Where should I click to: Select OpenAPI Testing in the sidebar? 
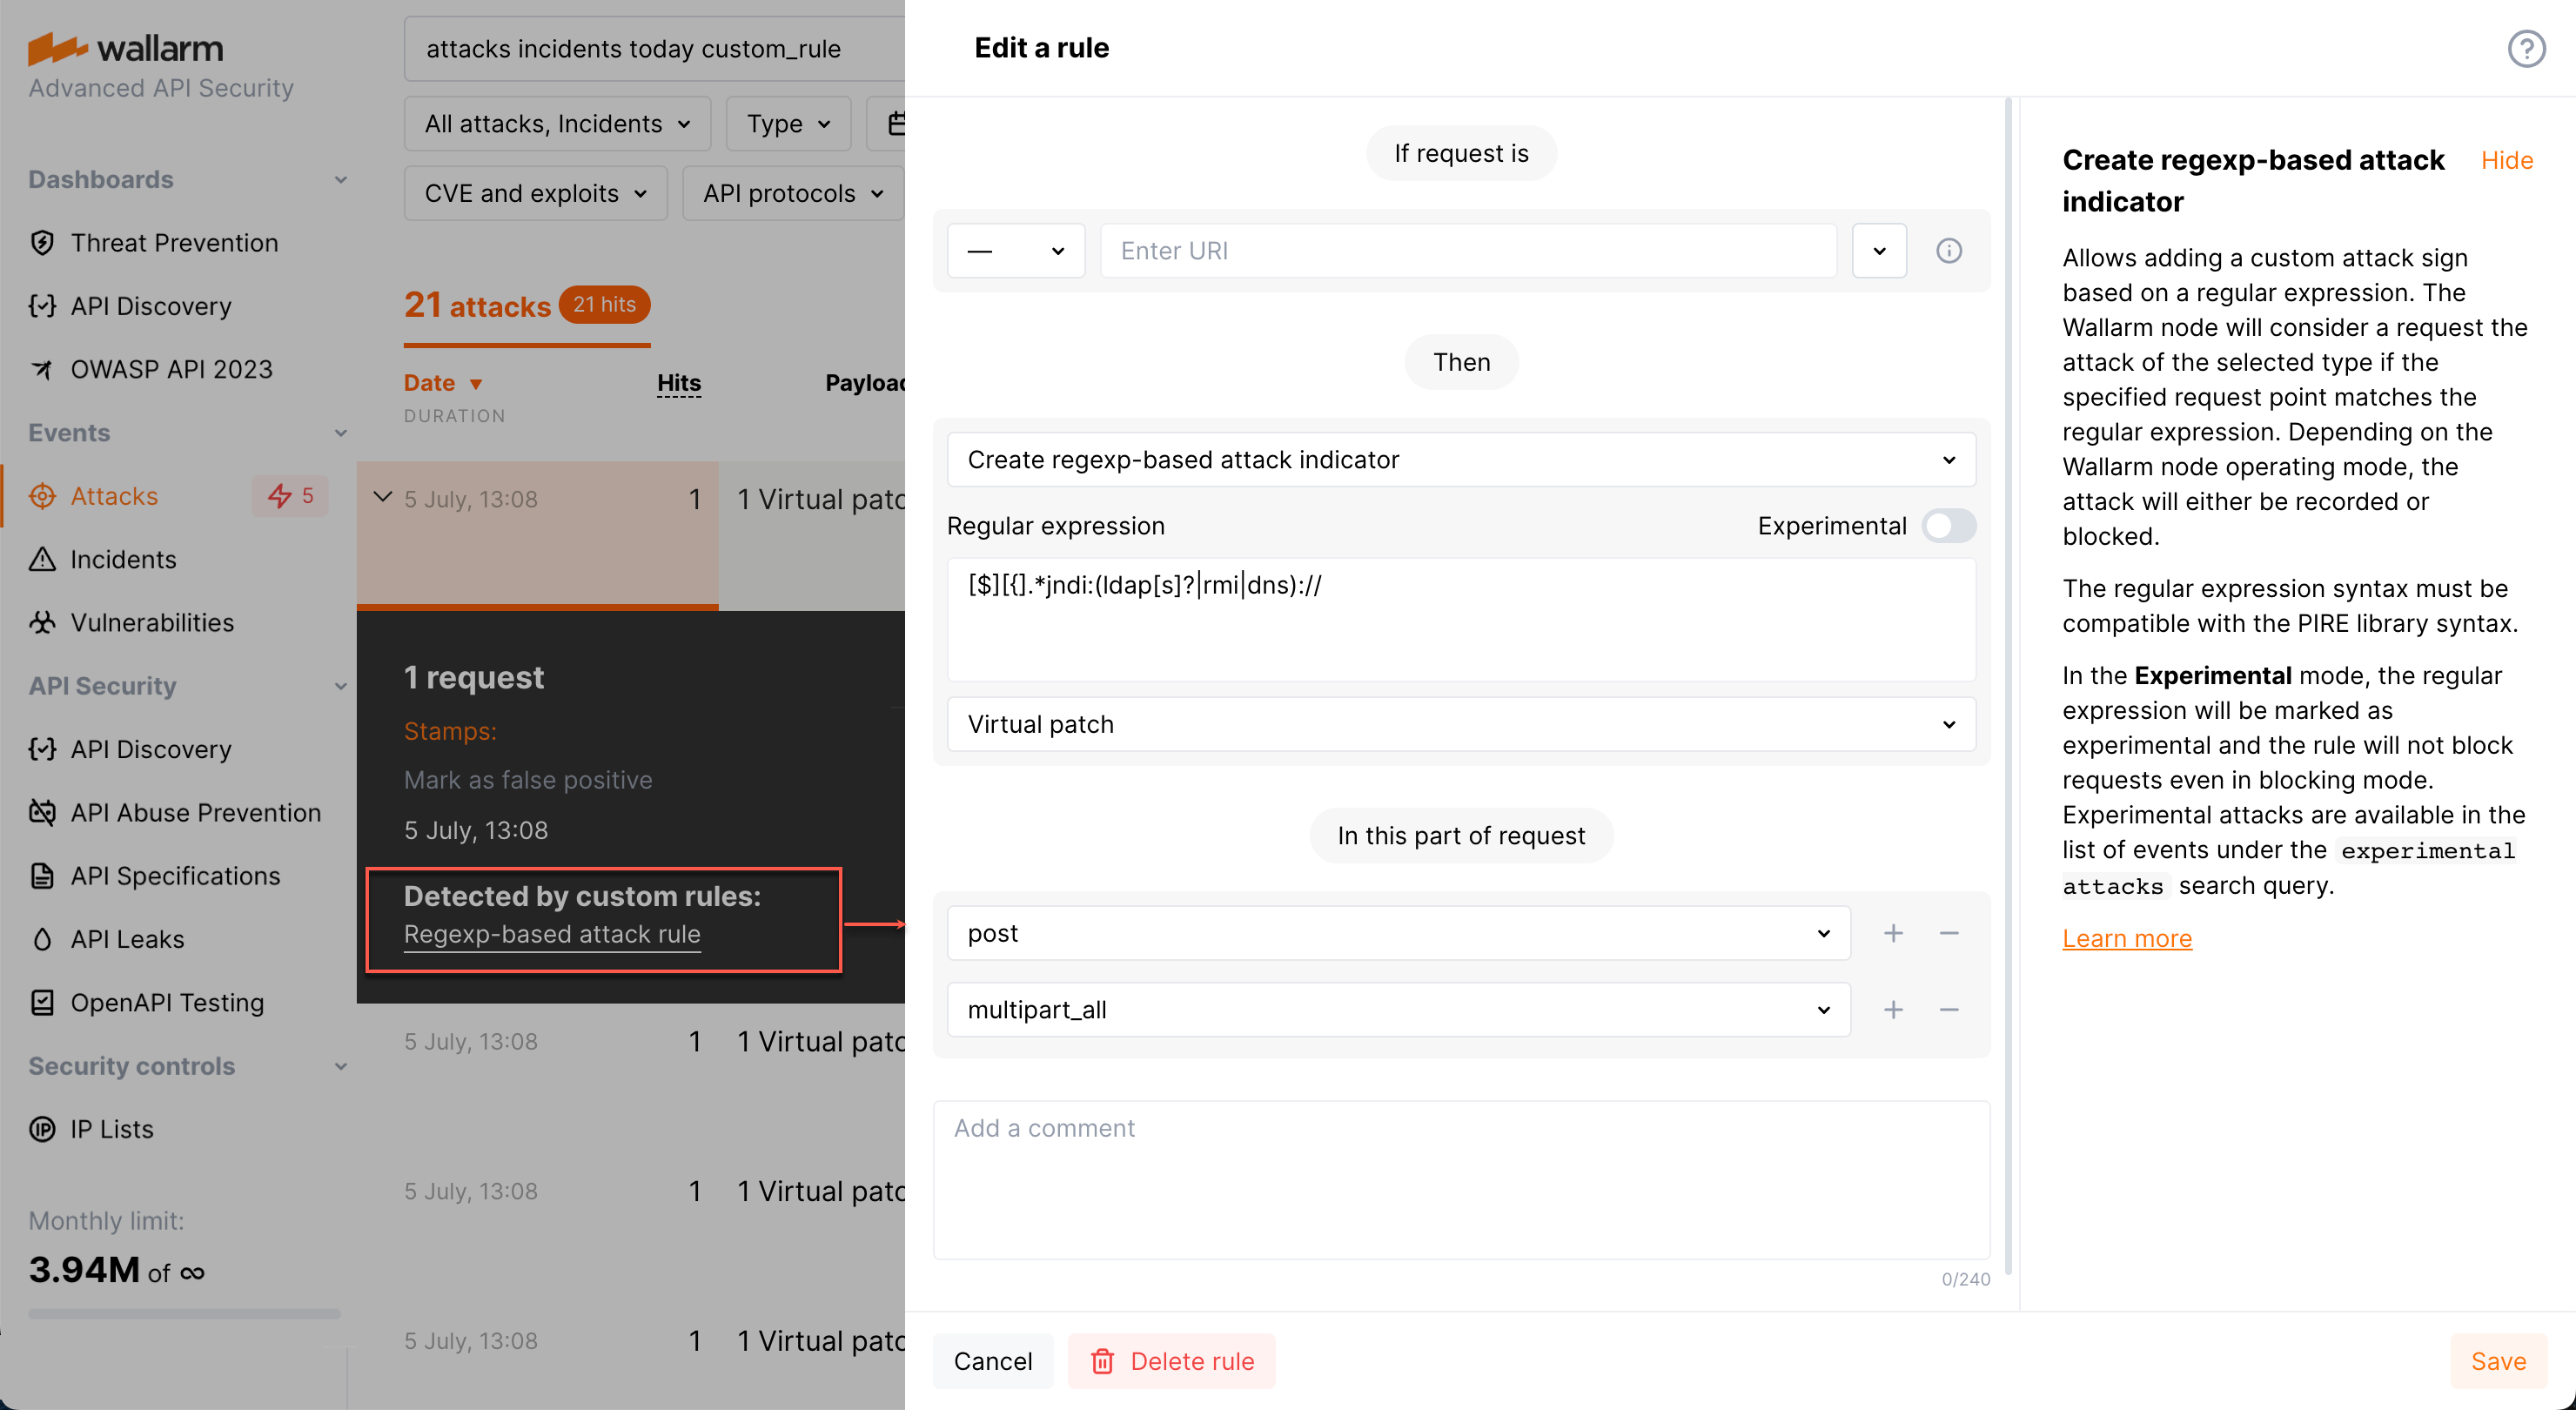(167, 1002)
